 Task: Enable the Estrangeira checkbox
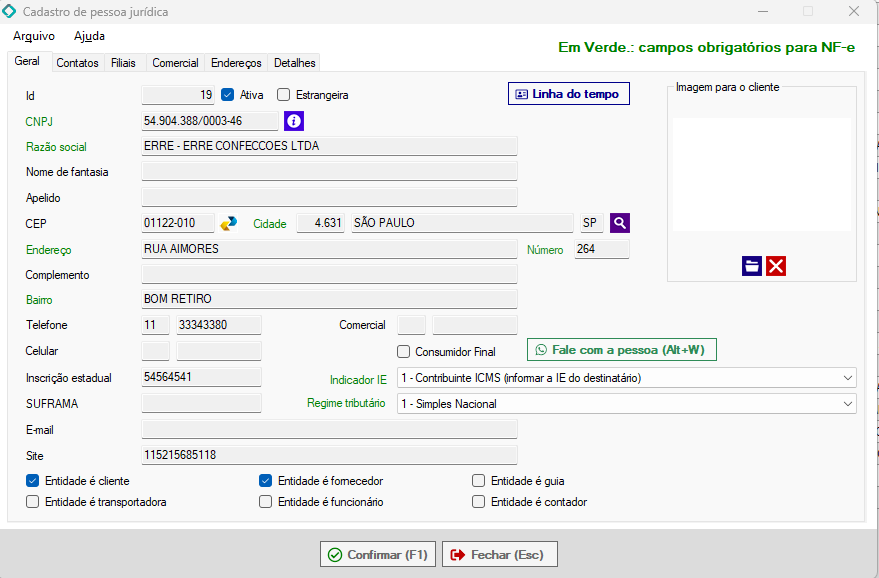pyautogui.click(x=284, y=95)
